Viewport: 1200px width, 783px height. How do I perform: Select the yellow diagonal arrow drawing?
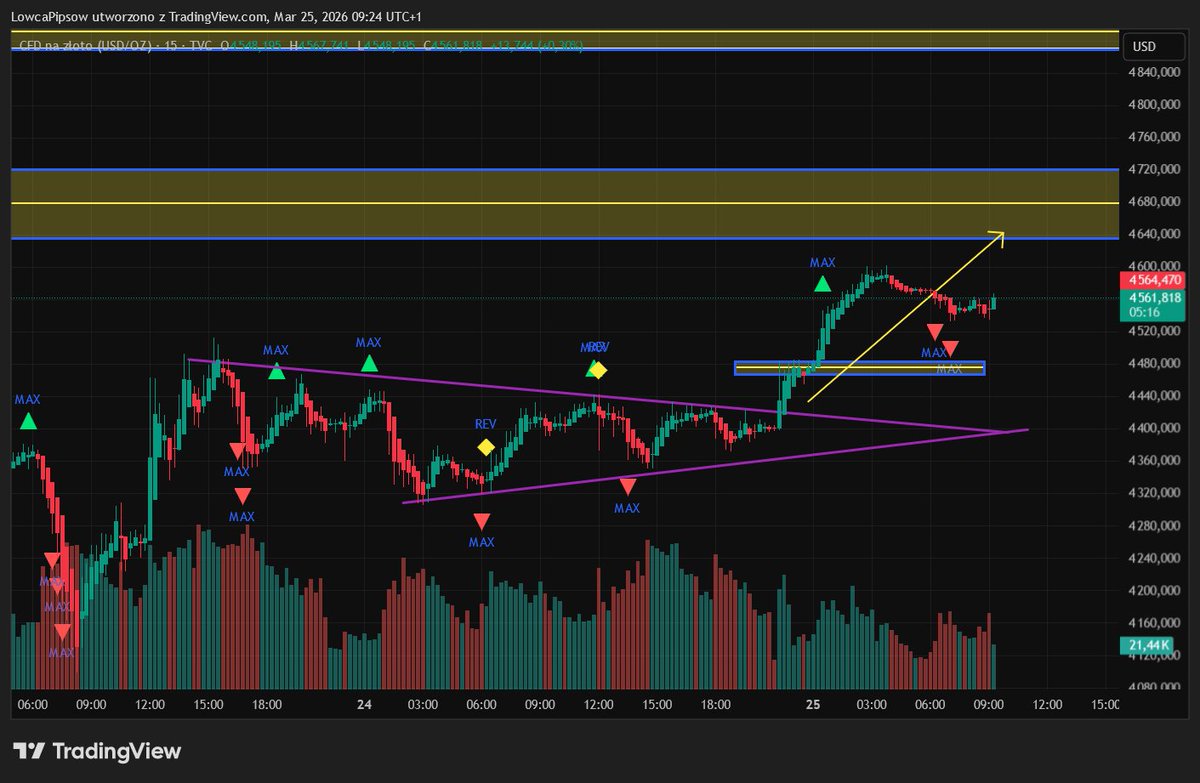point(905,317)
